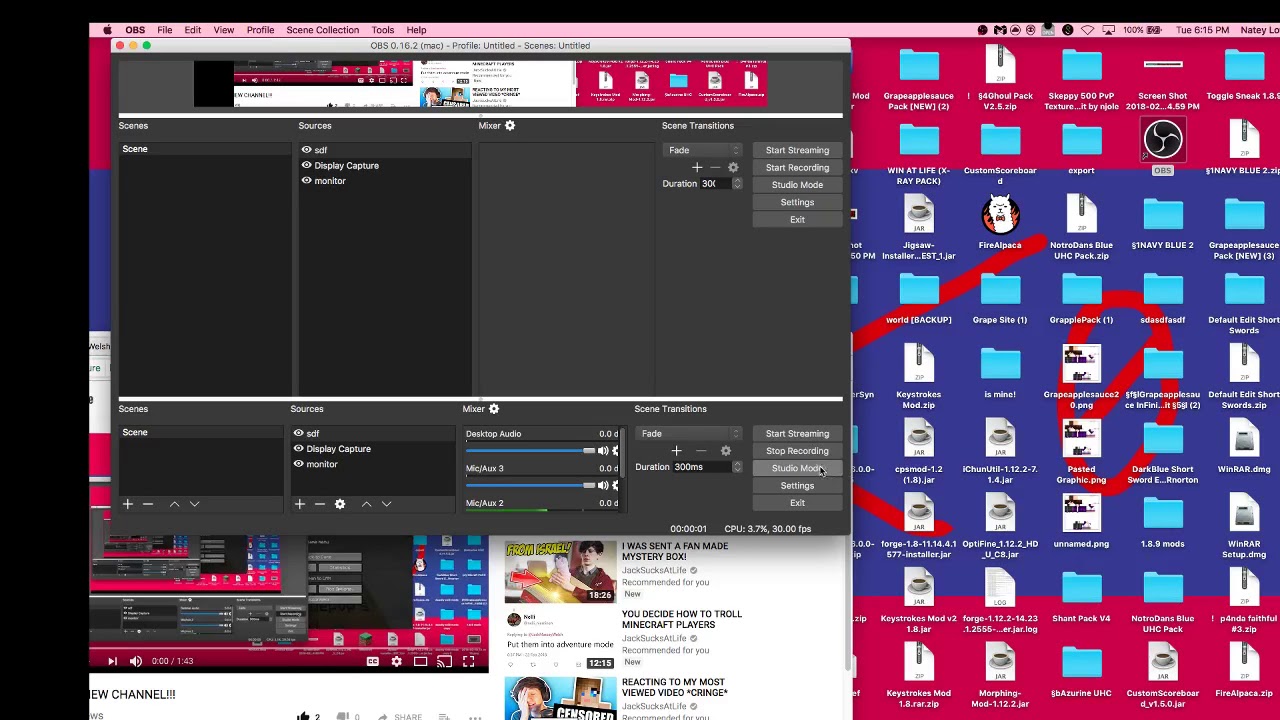Open YOU DECIDE HOW TO TROLL MINECRAFT PLAYERS link
This screenshot has height=720, width=1280.
[x=682, y=619]
